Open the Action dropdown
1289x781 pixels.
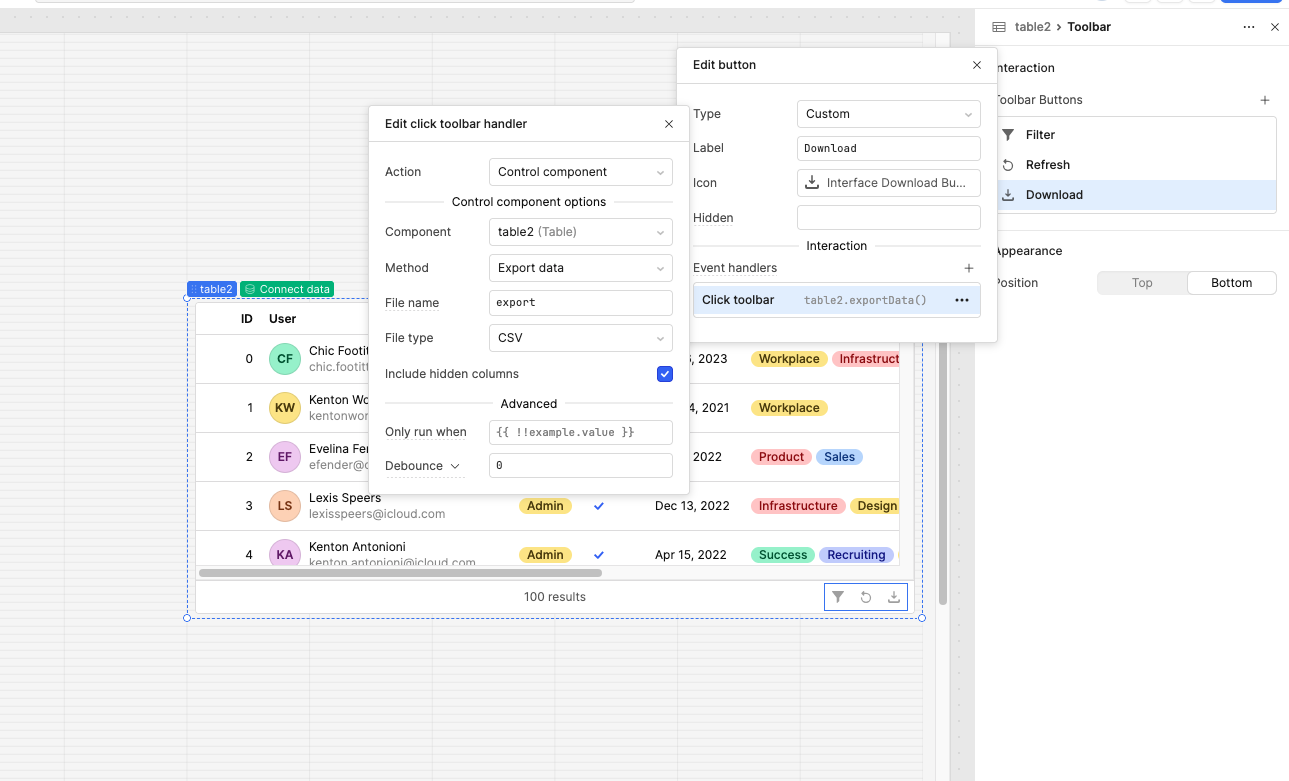[x=580, y=172]
